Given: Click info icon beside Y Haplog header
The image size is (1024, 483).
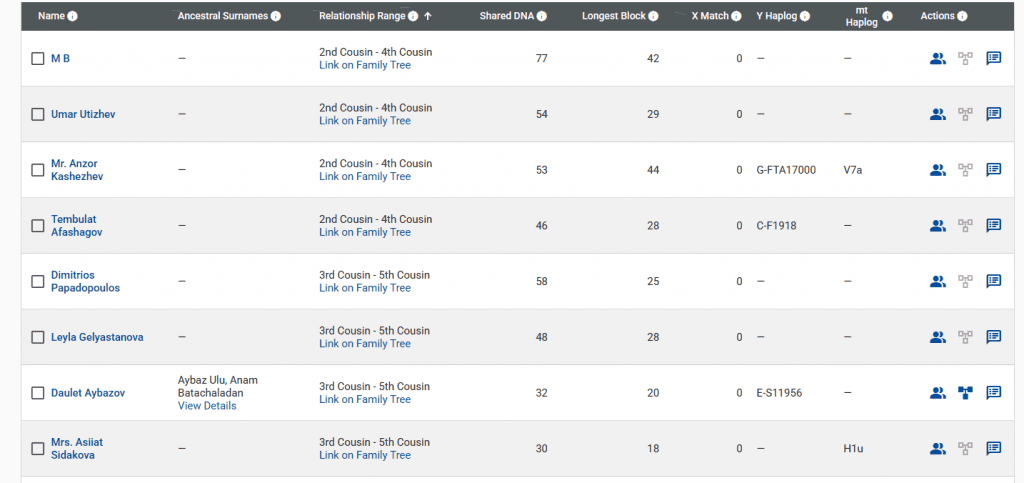Looking at the screenshot, I should 805,17.
